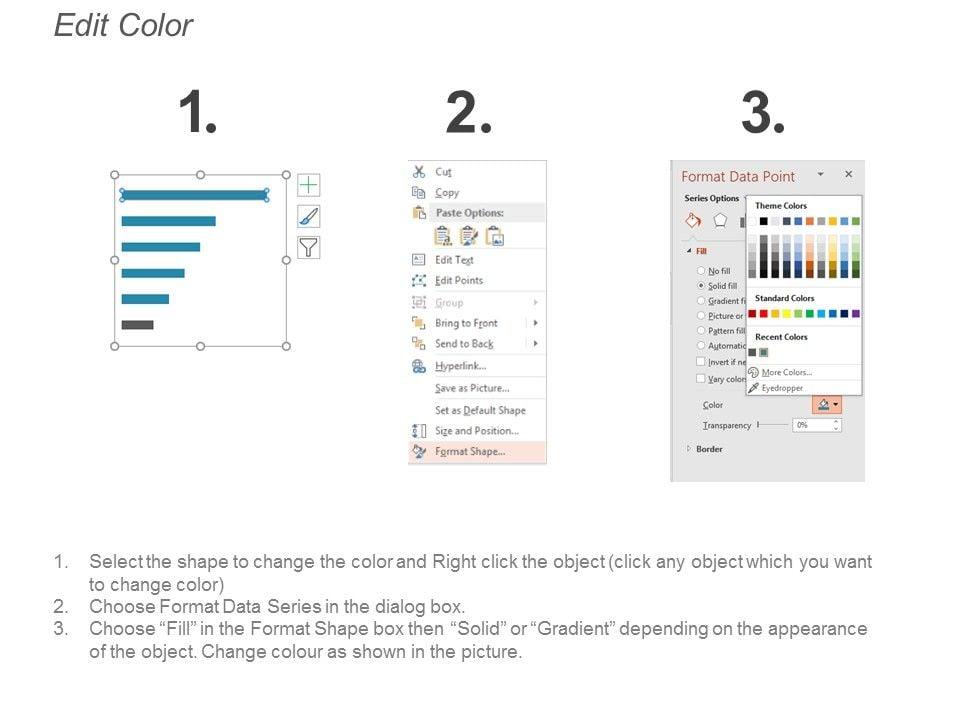Open the Chart Filters funnel icon
Screen dimensions: 960x720
click(309, 248)
